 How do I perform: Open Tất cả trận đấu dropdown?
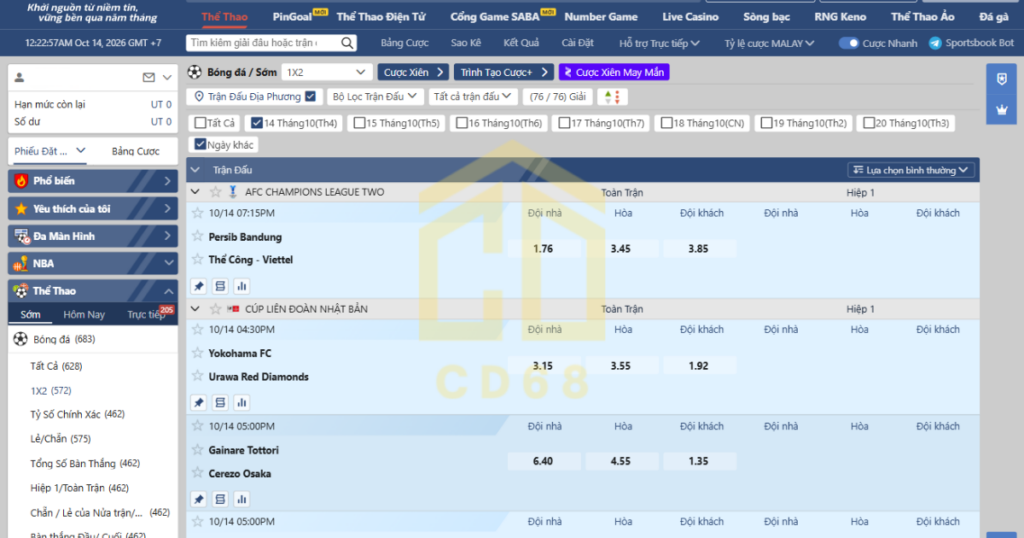473,97
